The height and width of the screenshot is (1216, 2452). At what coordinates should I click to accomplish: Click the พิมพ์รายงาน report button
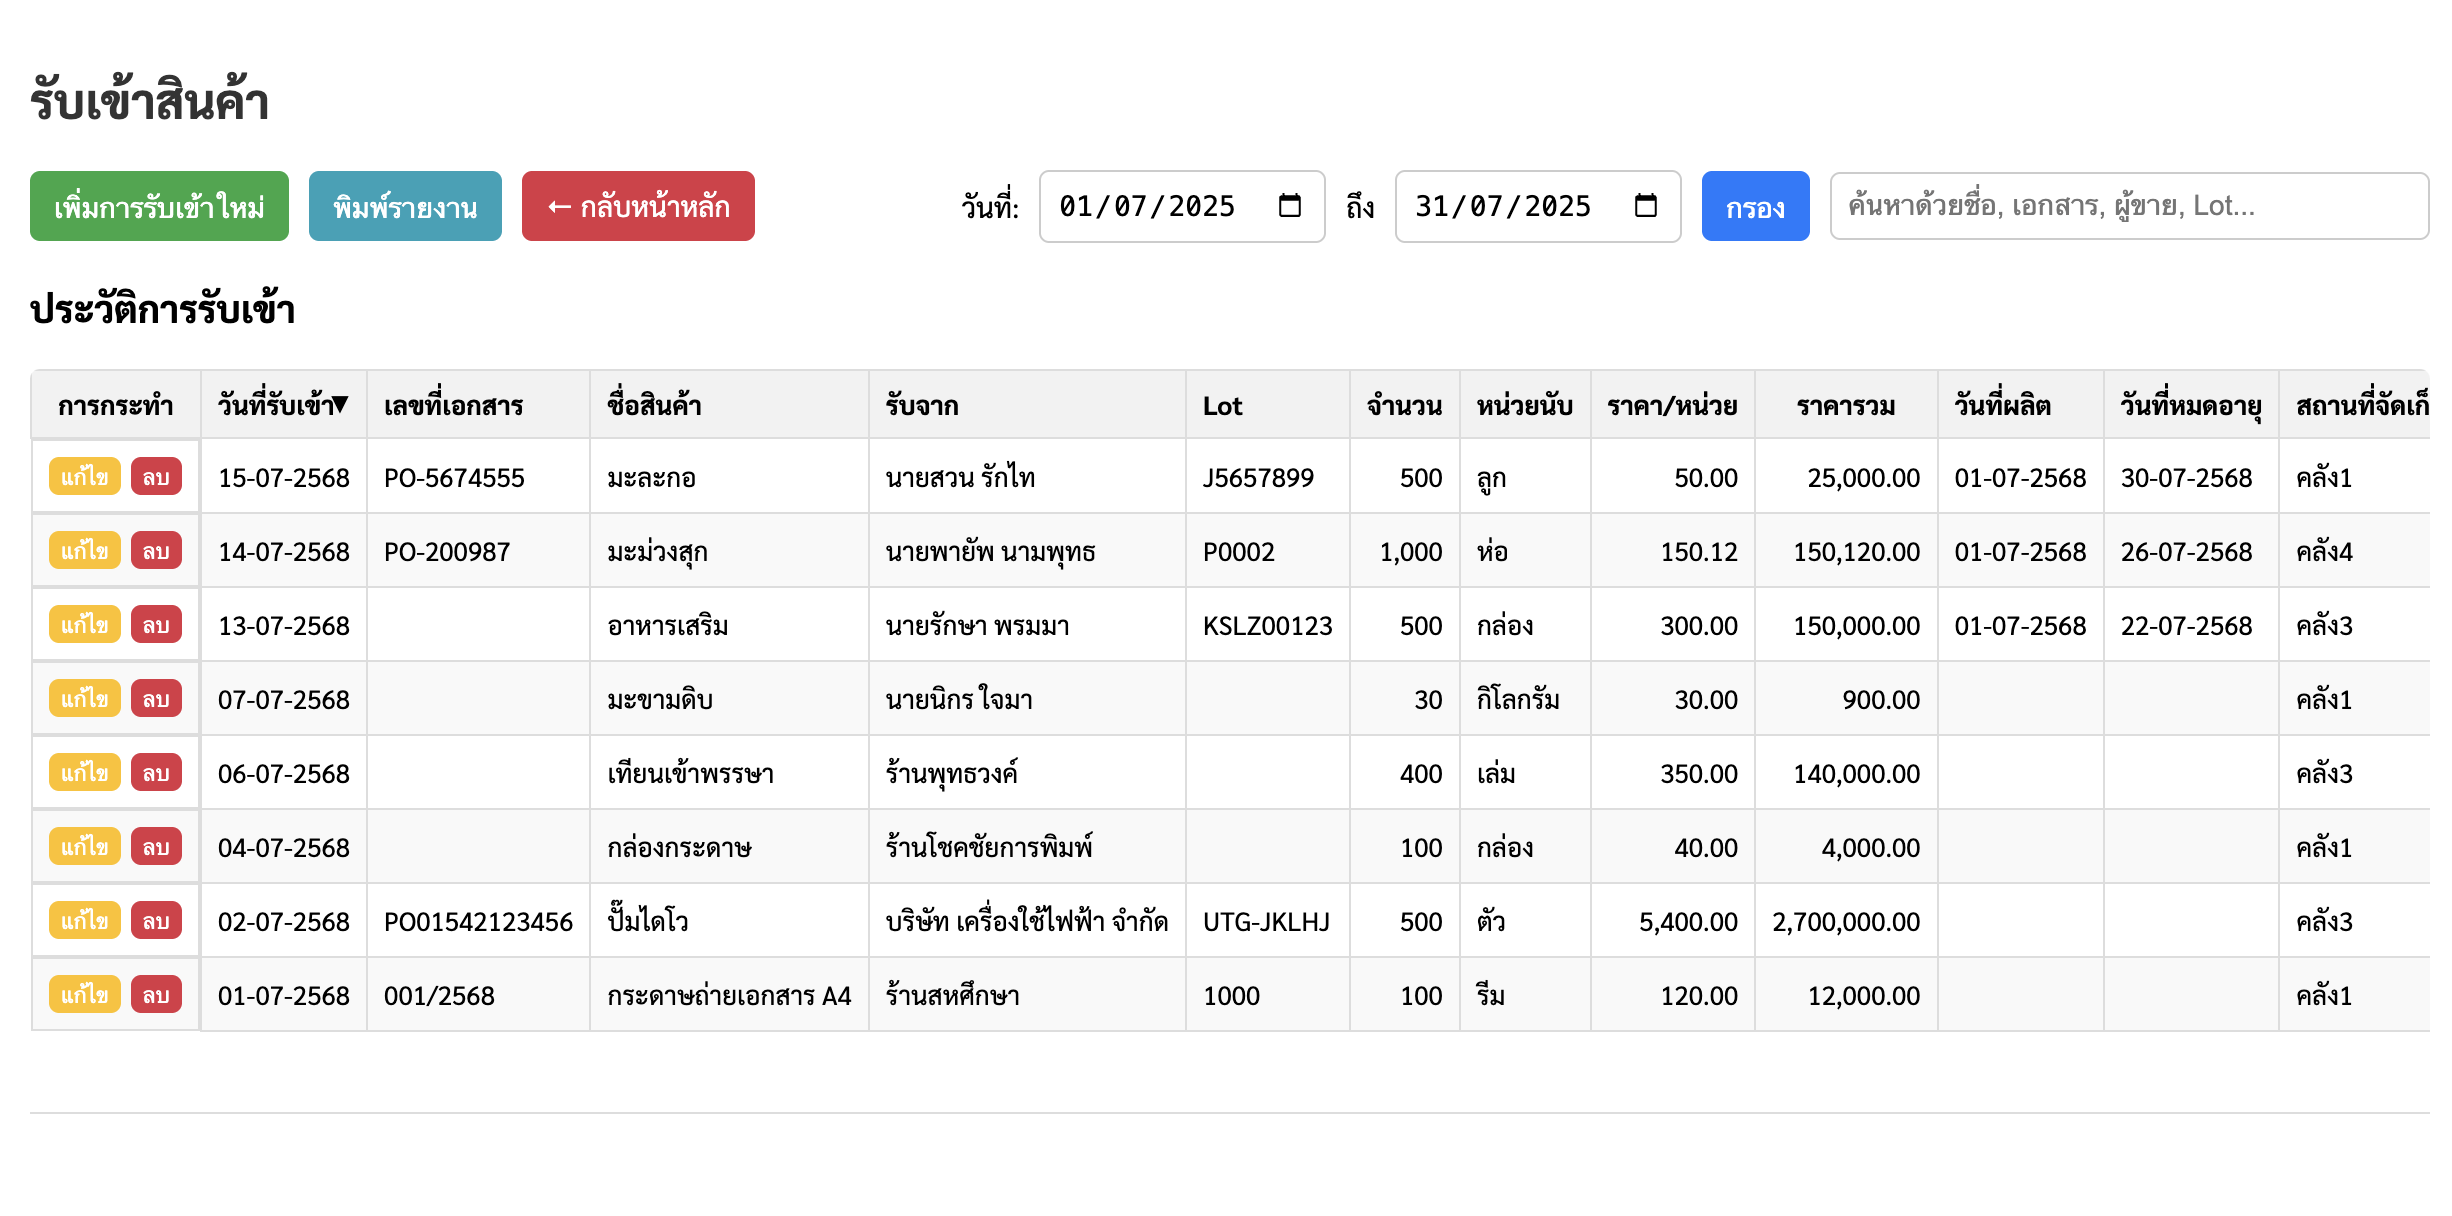point(405,206)
